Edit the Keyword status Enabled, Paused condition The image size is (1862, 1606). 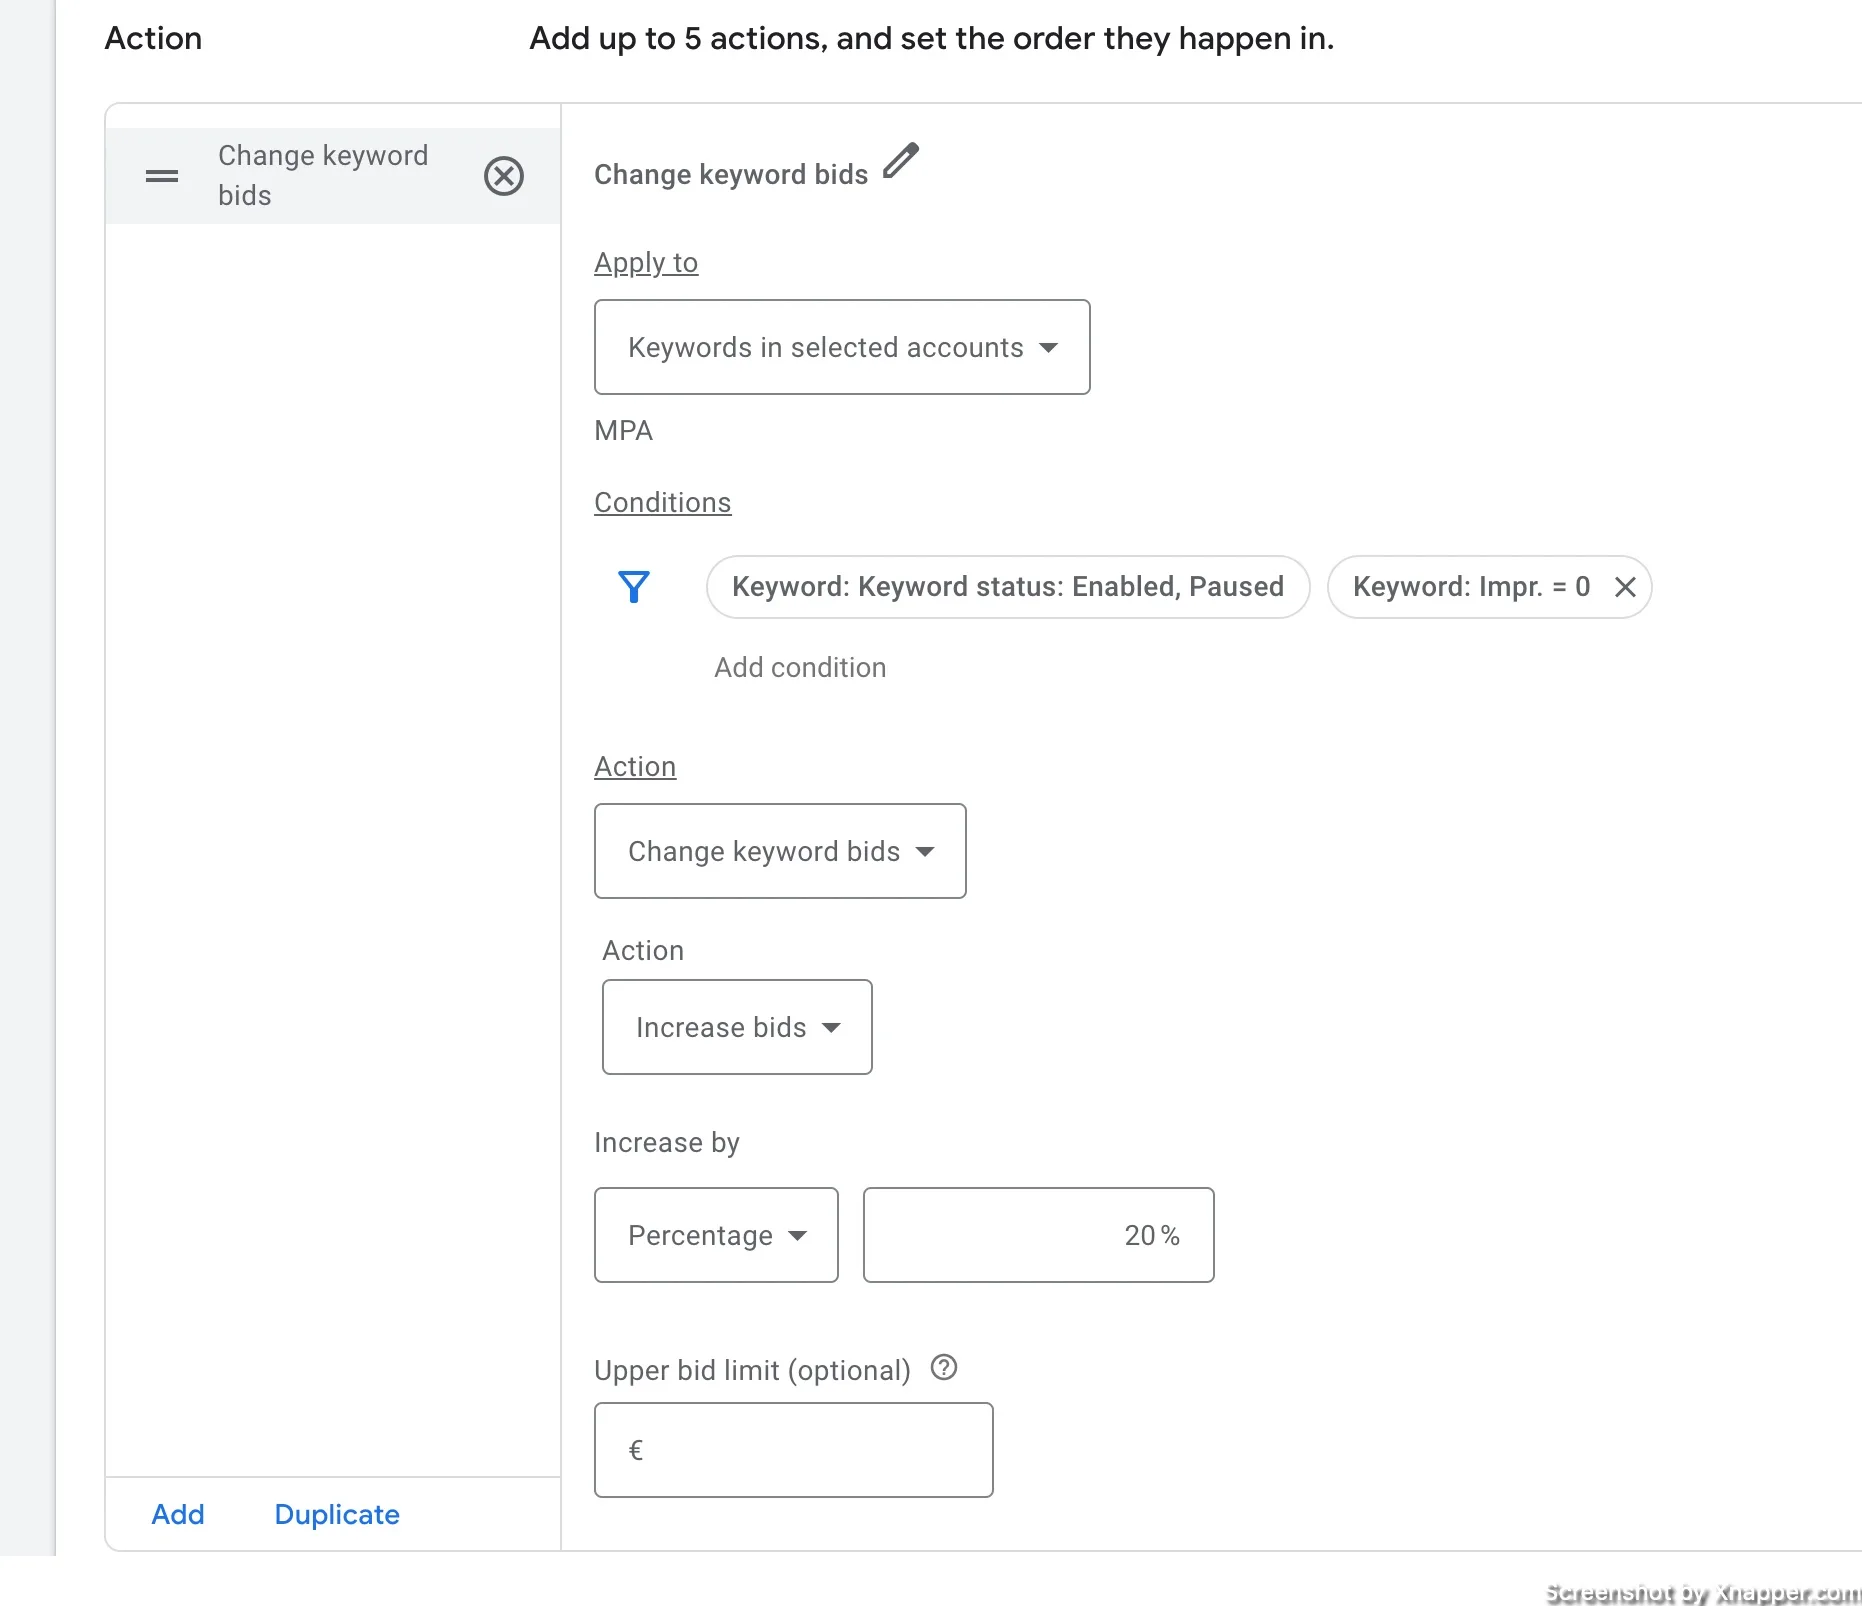pyautogui.click(x=1008, y=587)
